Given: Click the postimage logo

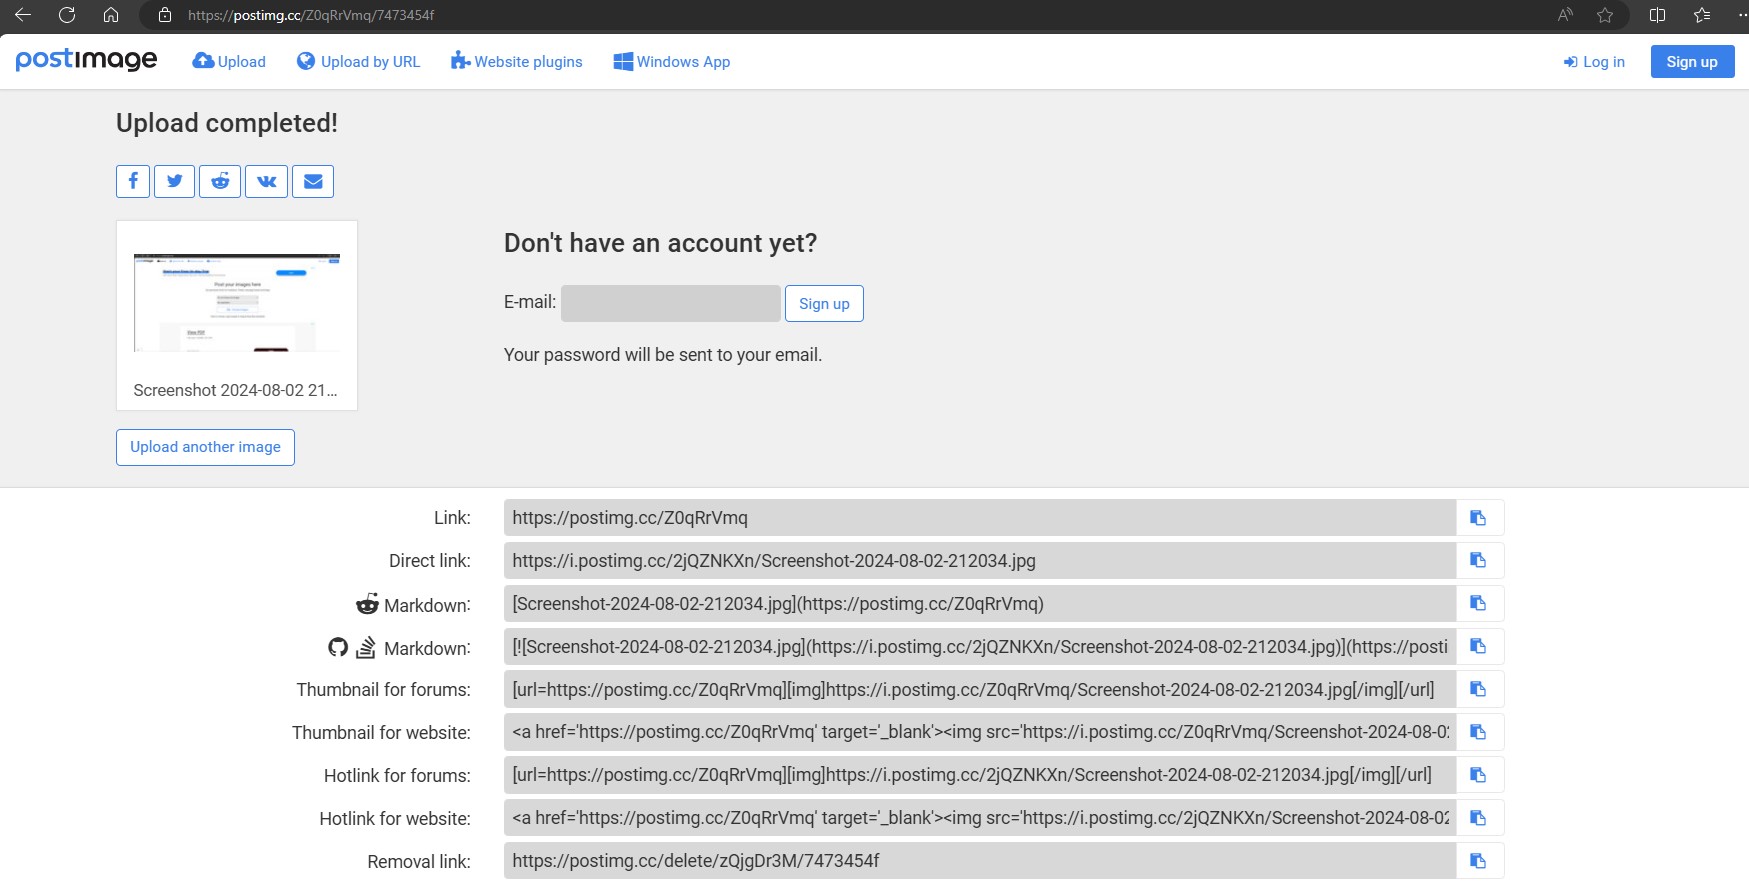Looking at the screenshot, I should pos(86,61).
